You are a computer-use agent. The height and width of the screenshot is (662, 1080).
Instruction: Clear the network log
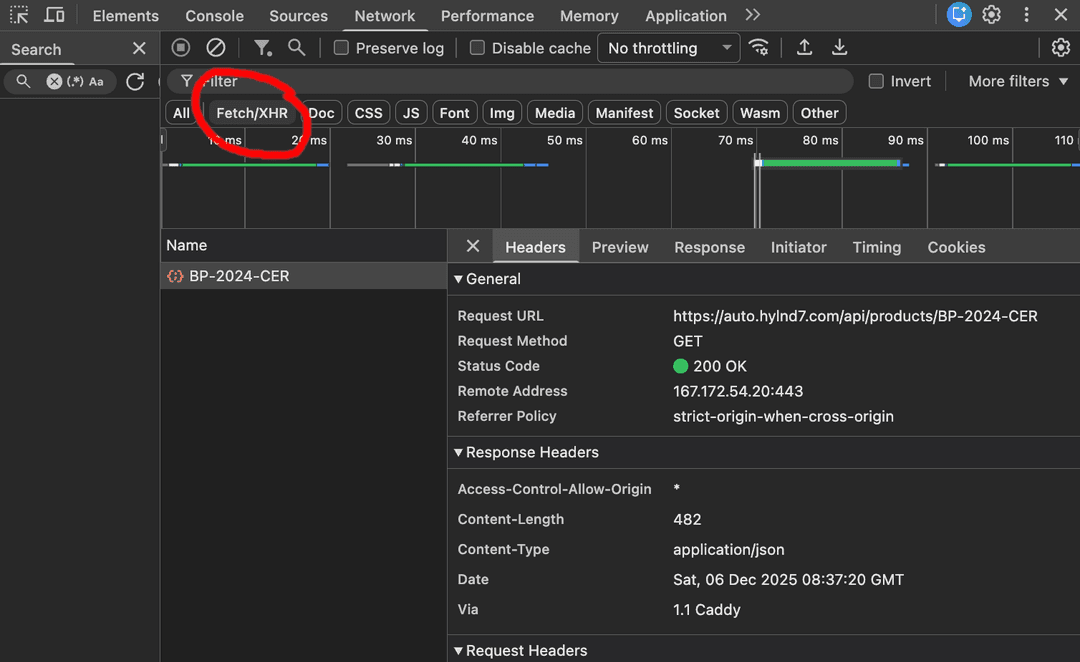(216, 48)
